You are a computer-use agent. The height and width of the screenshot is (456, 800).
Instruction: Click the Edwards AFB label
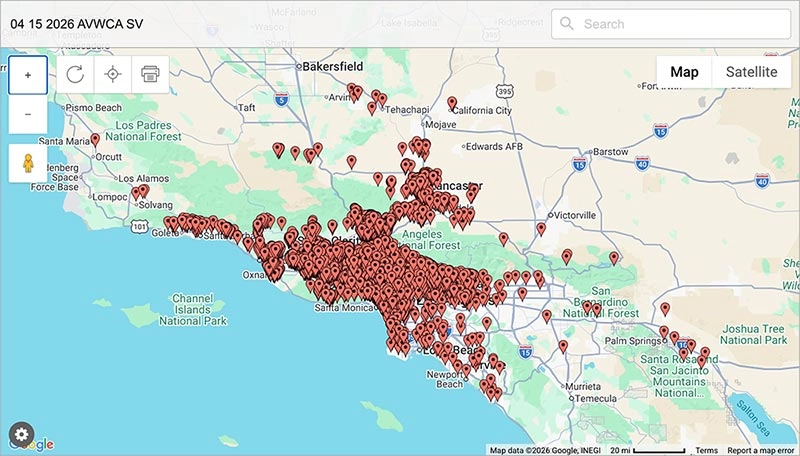coord(494,146)
